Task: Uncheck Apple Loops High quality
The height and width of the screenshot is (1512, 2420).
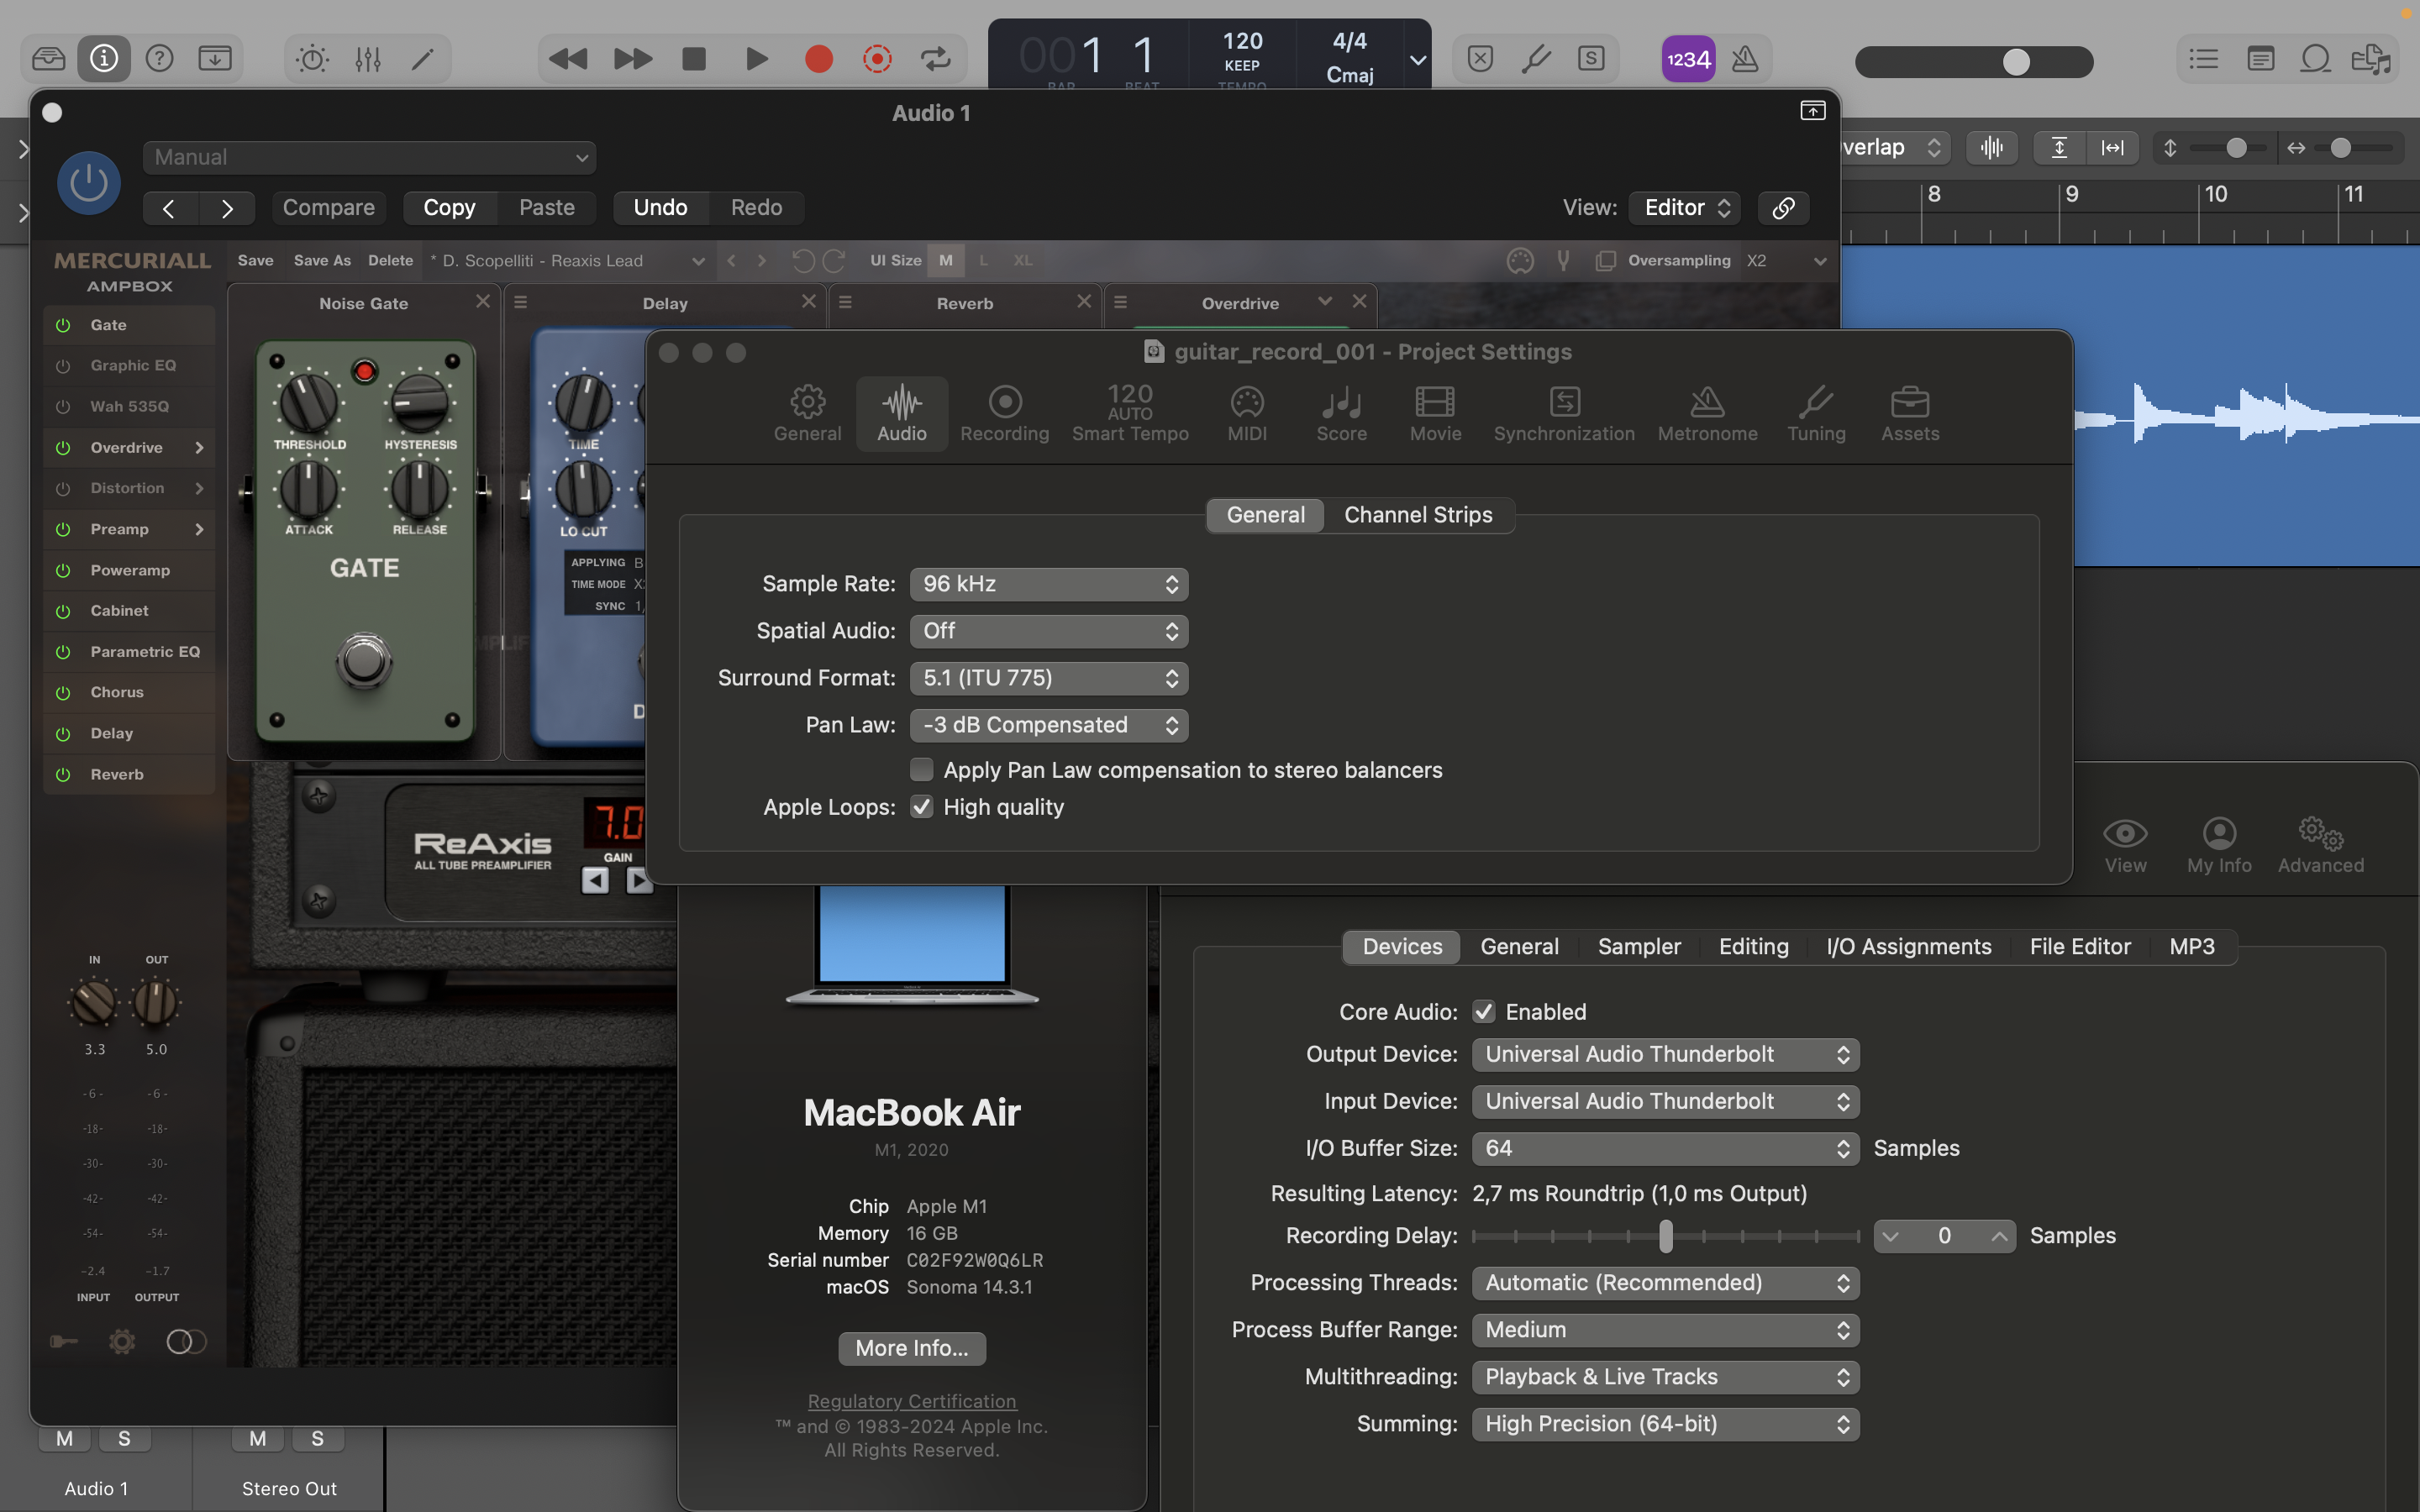Action: [922, 806]
